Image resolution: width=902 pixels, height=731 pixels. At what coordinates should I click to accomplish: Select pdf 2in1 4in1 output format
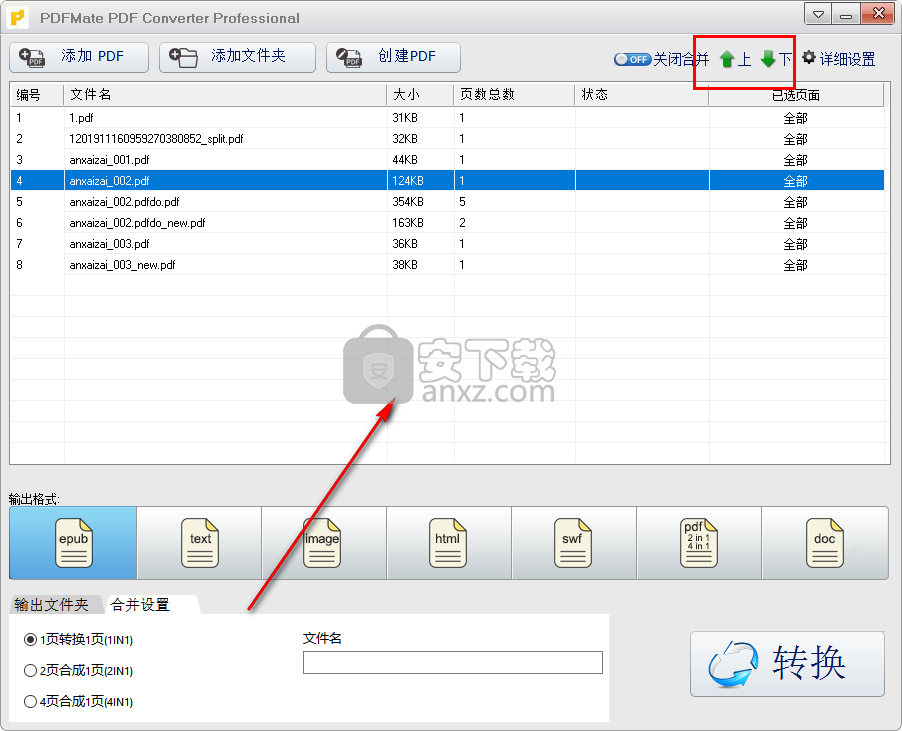[x=698, y=542]
